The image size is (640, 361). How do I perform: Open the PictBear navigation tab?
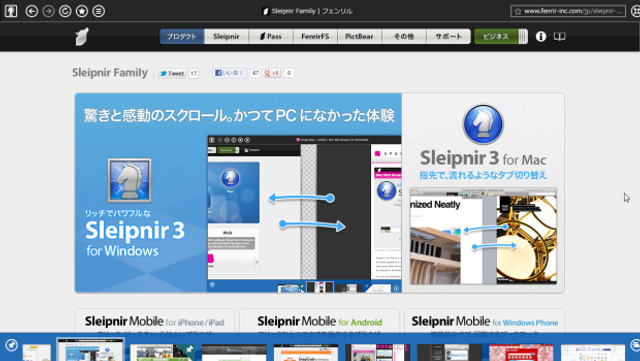[x=359, y=36]
